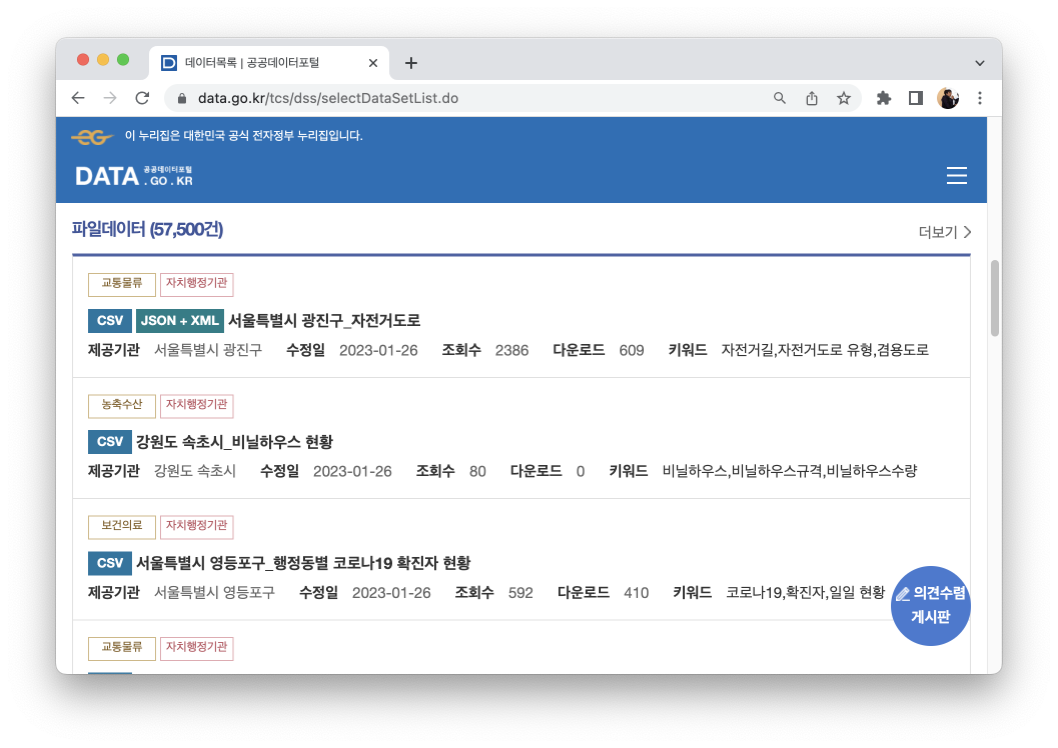1058x748 pixels.
Task: View site lock security info
Action: tap(182, 98)
